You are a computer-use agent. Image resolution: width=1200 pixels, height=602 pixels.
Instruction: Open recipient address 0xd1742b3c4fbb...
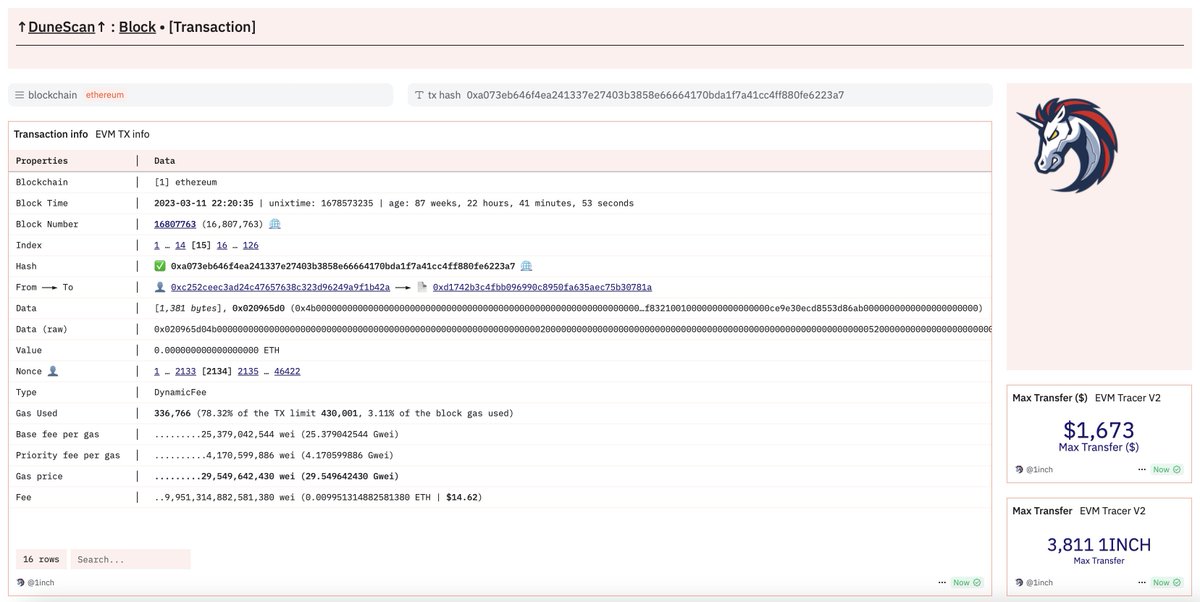(x=542, y=287)
